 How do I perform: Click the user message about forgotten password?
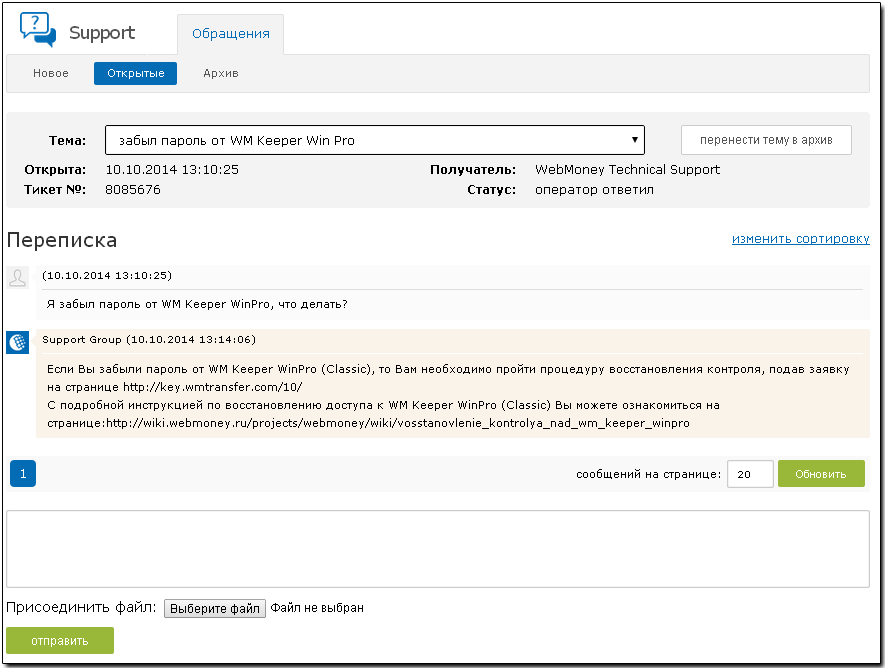click(197, 304)
